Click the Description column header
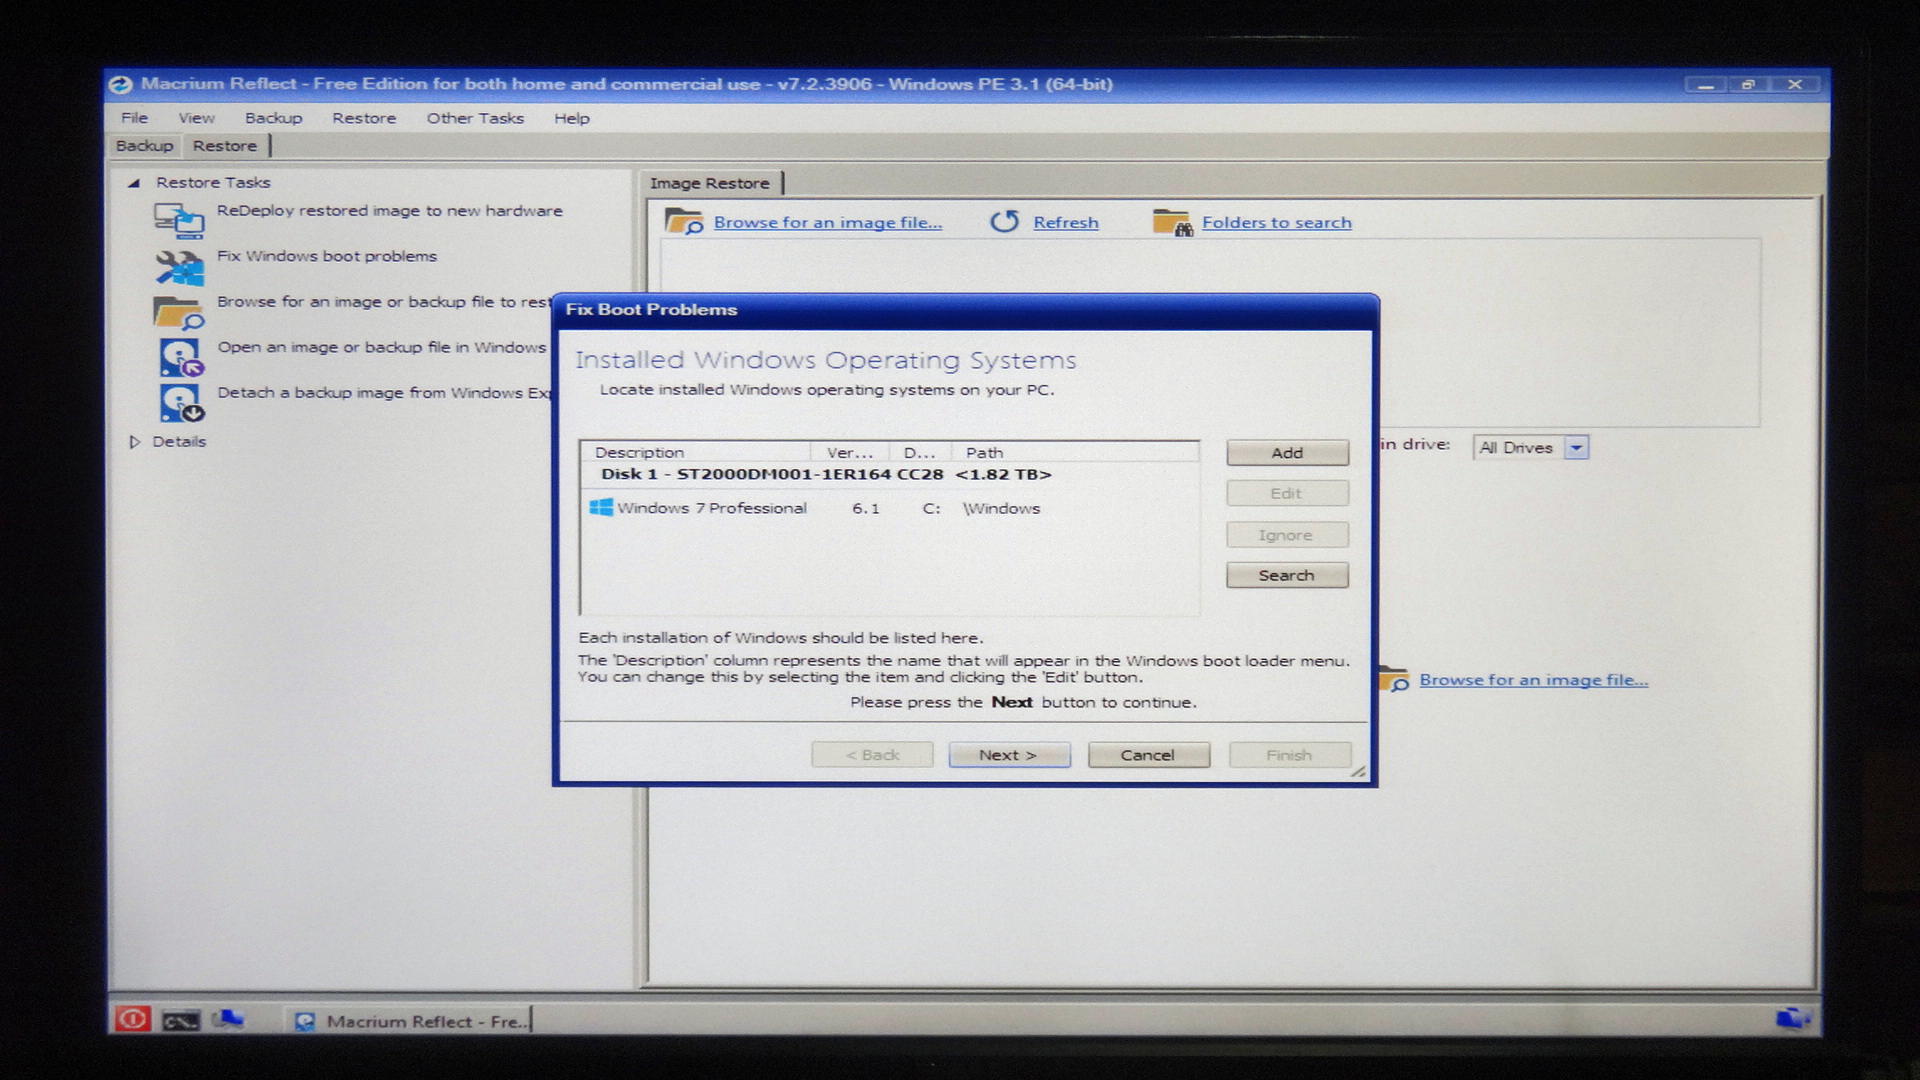1920x1080 pixels. tap(696, 452)
